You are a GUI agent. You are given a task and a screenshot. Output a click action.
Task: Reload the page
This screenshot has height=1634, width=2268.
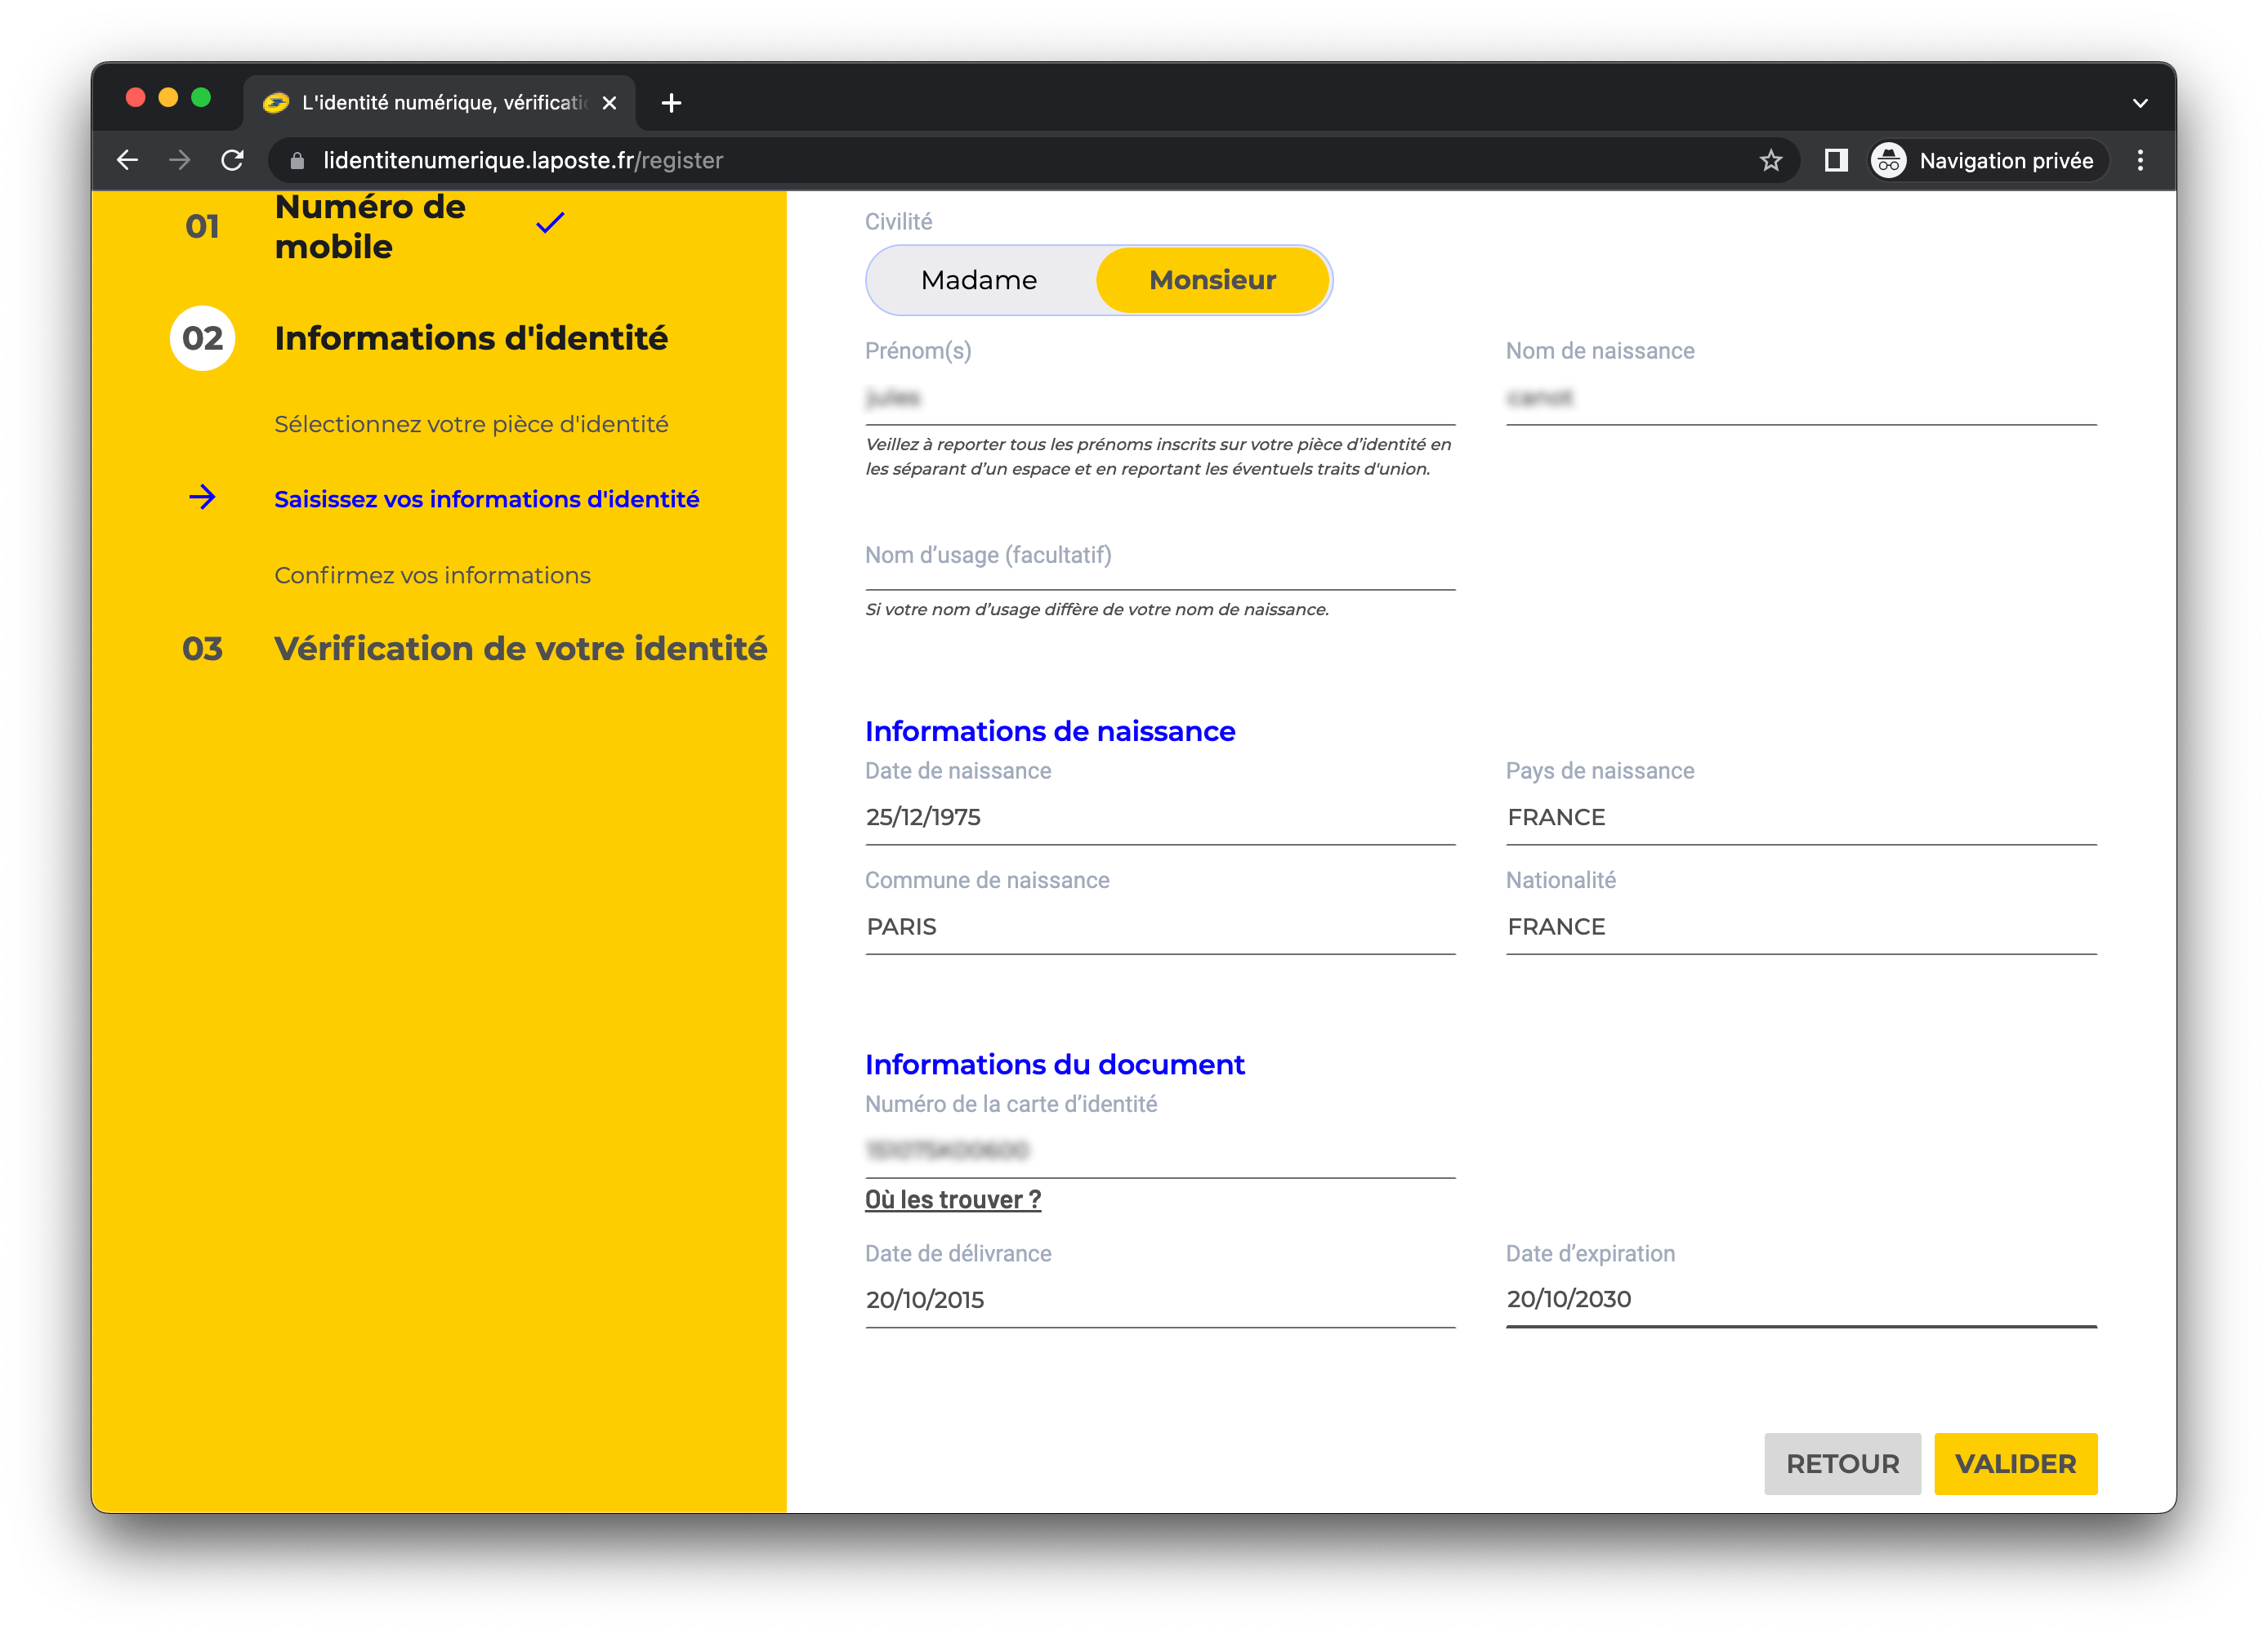(x=233, y=160)
